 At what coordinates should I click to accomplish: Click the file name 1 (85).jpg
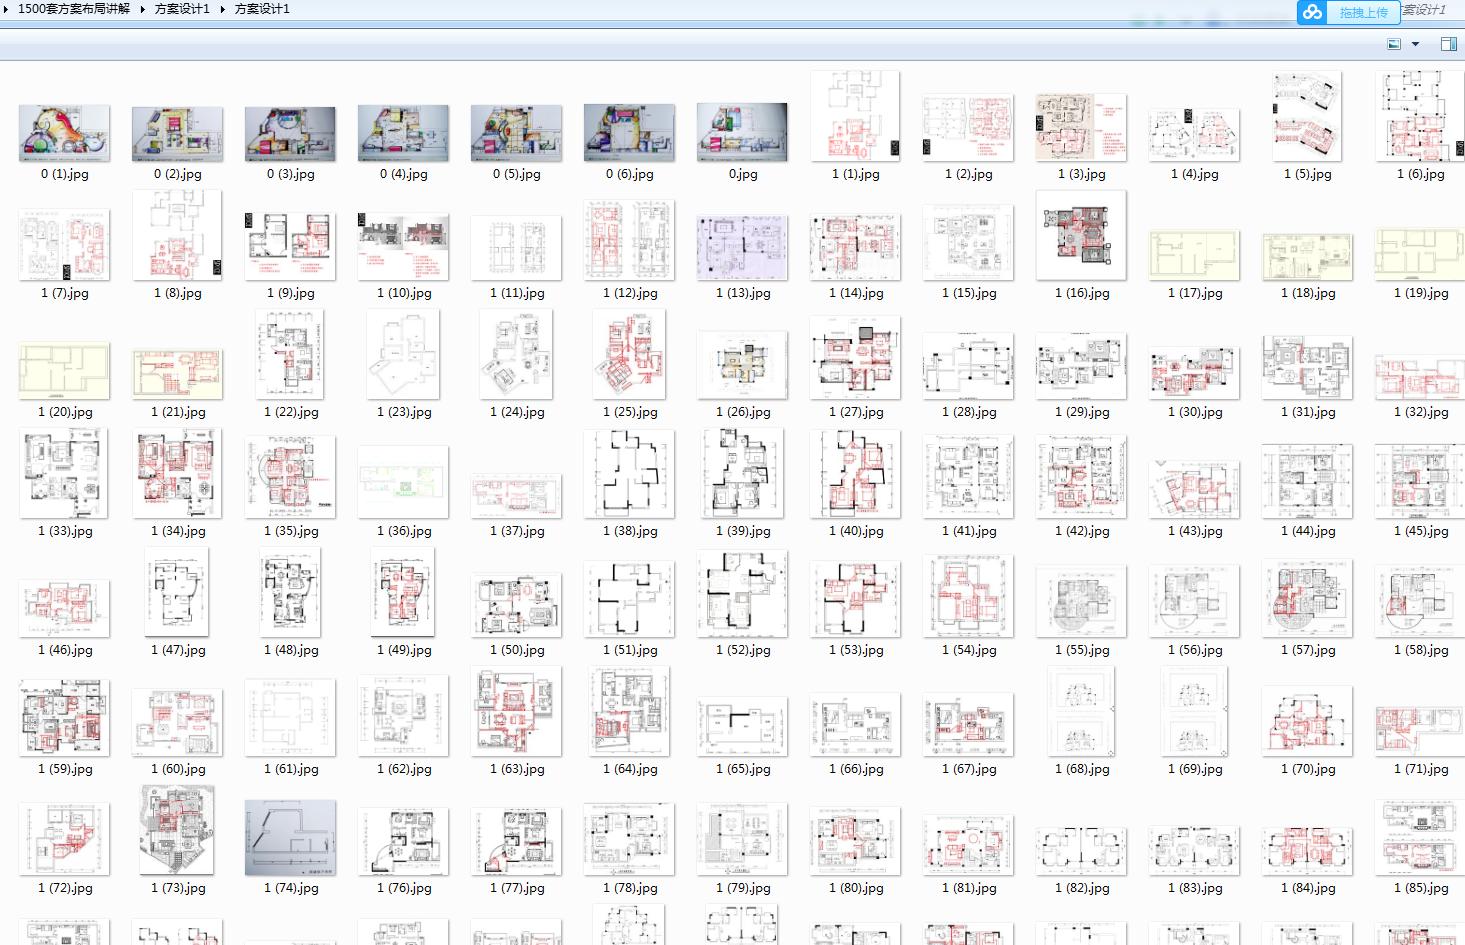(x=1421, y=888)
